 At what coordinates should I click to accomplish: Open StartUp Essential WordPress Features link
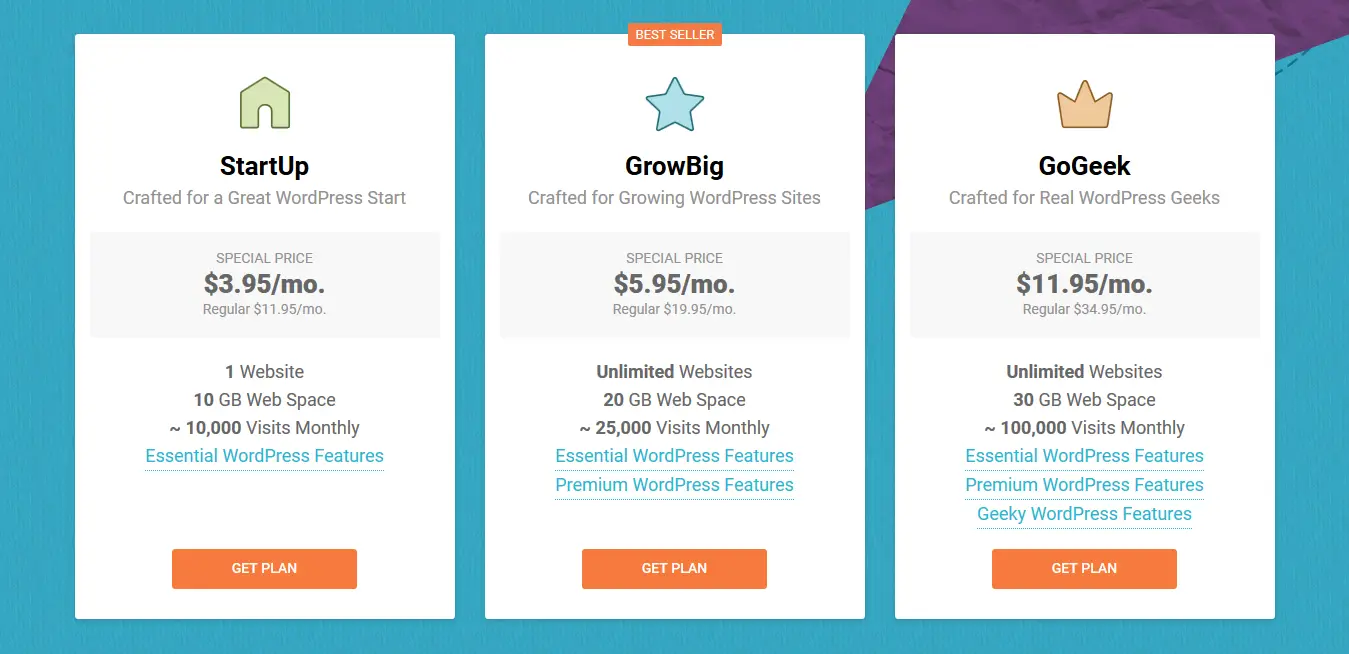(x=265, y=456)
